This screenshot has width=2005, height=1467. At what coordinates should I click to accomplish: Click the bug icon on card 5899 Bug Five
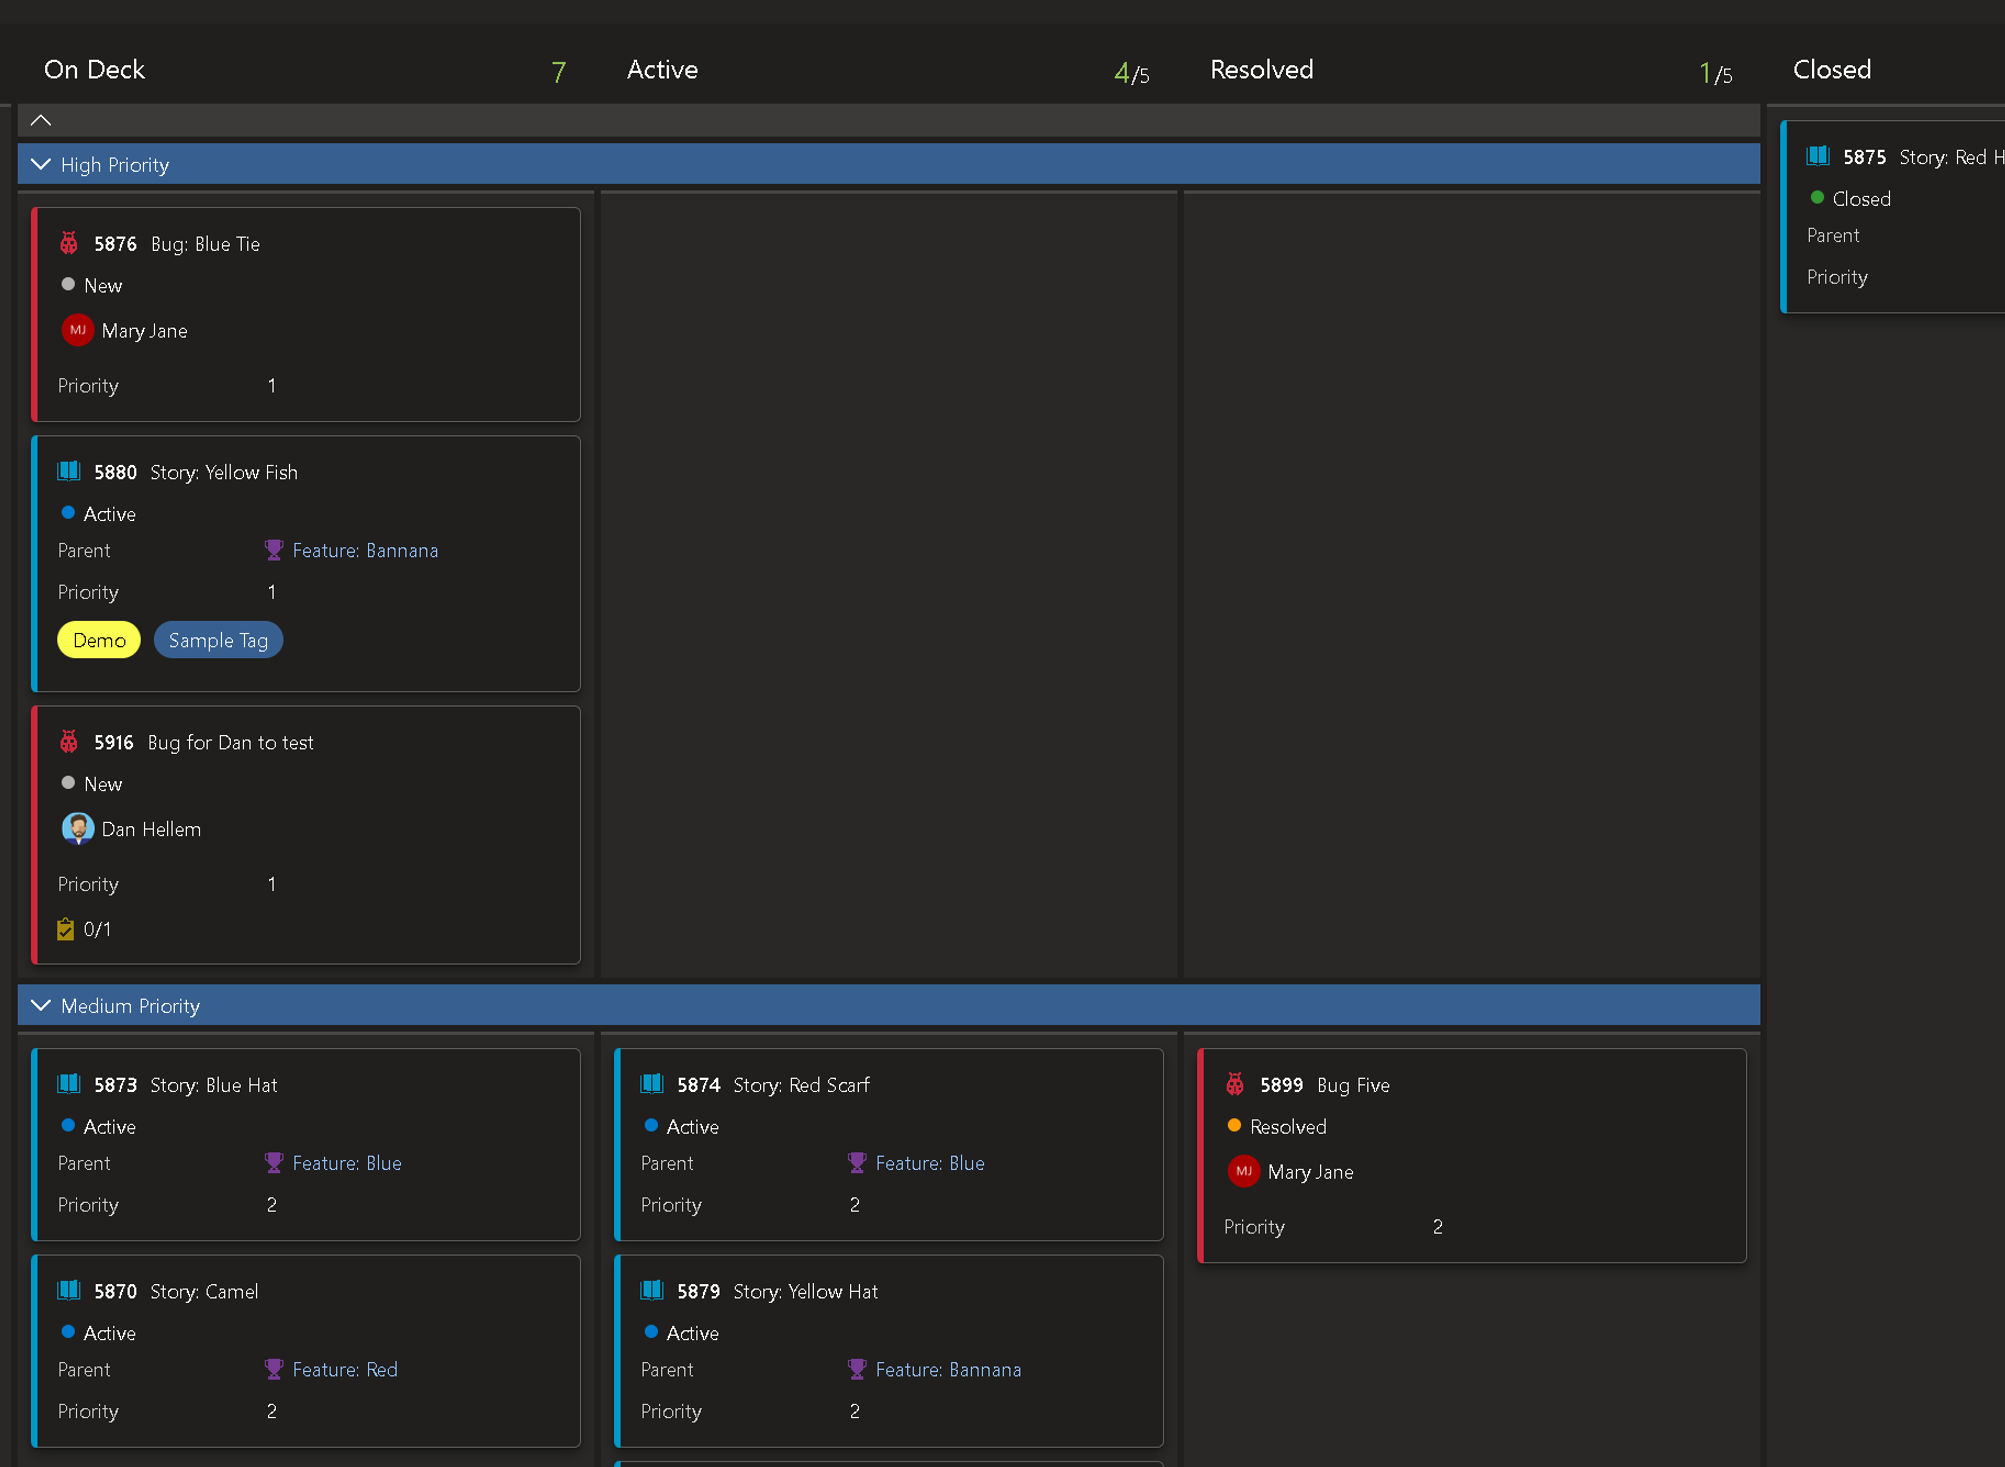tap(1235, 1084)
